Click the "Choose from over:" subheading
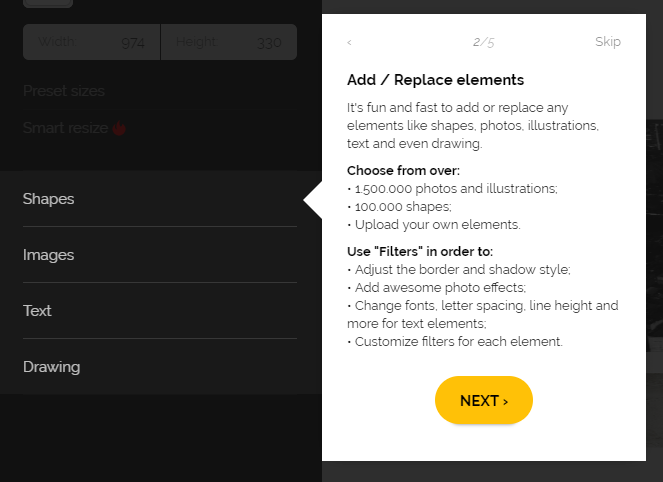 pyautogui.click(x=403, y=170)
